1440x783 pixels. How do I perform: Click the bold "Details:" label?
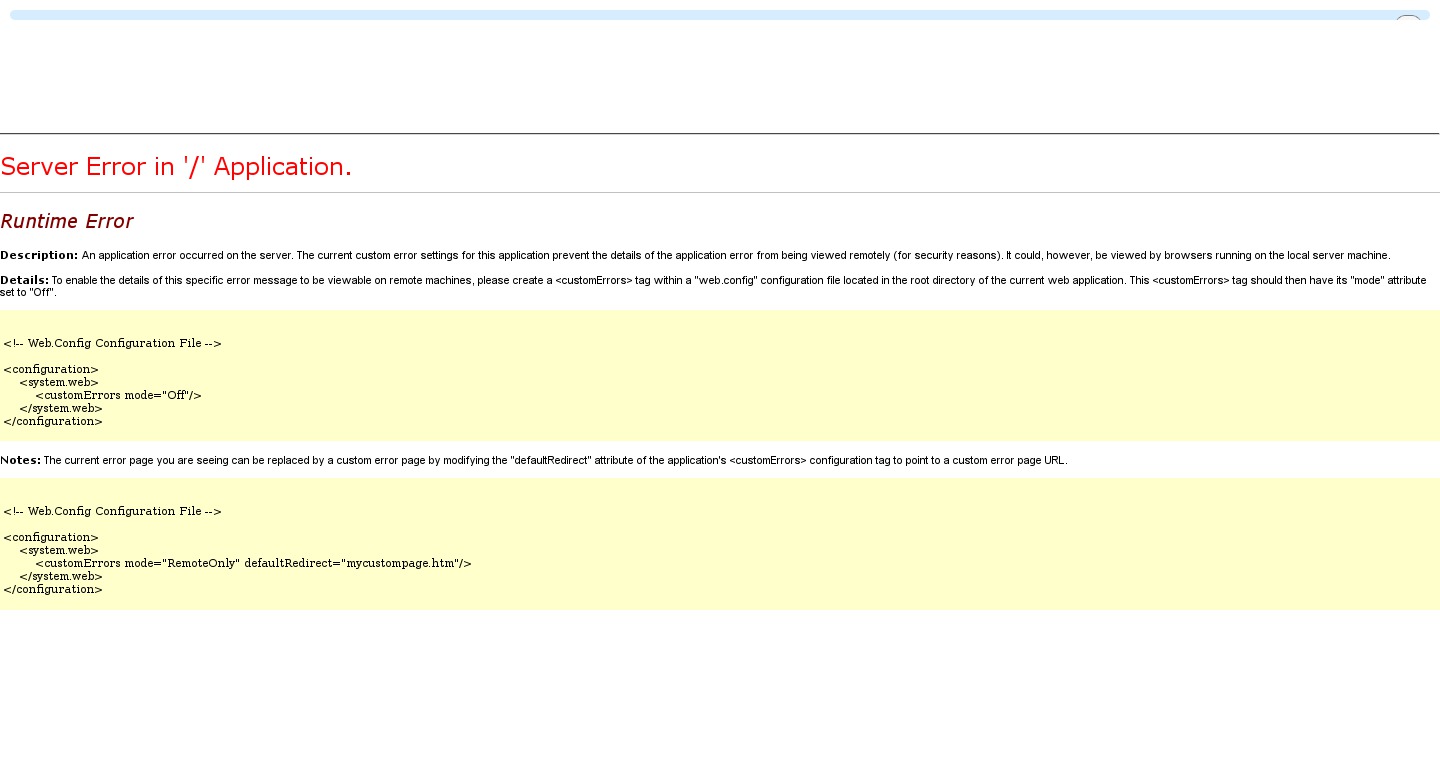click(25, 280)
